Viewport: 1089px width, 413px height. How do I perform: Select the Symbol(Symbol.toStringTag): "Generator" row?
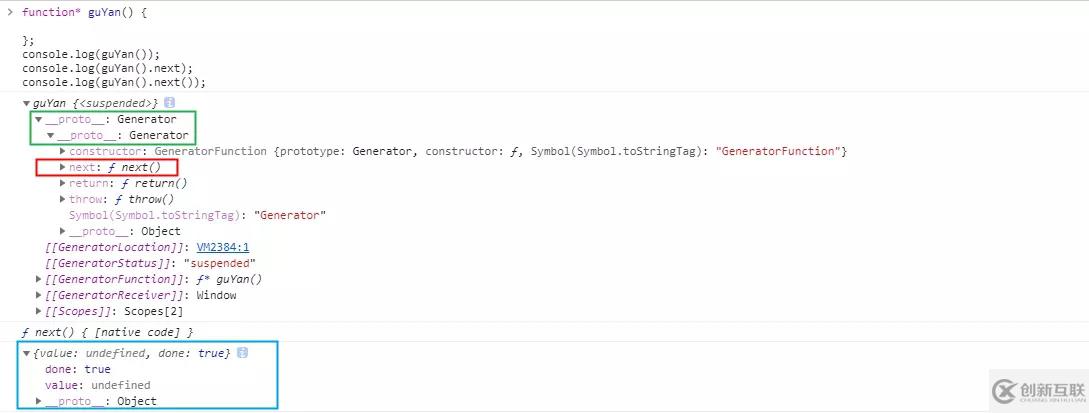pos(197,215)
